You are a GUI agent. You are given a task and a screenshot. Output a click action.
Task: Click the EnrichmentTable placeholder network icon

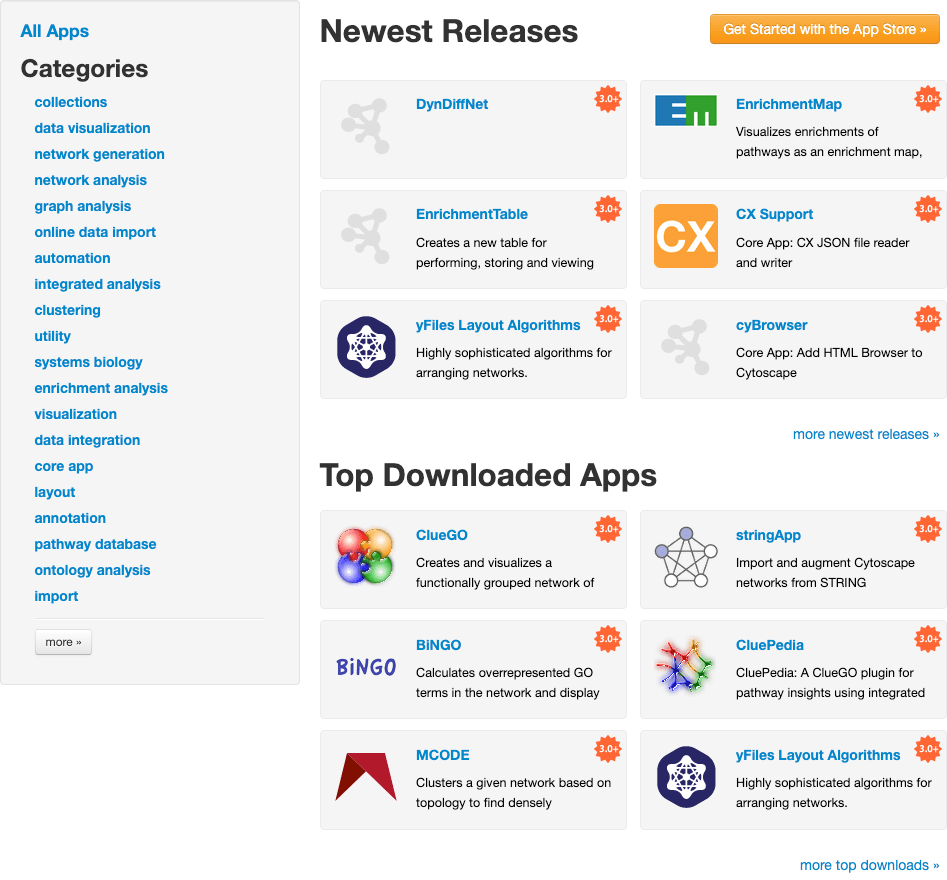pos(366,236)
